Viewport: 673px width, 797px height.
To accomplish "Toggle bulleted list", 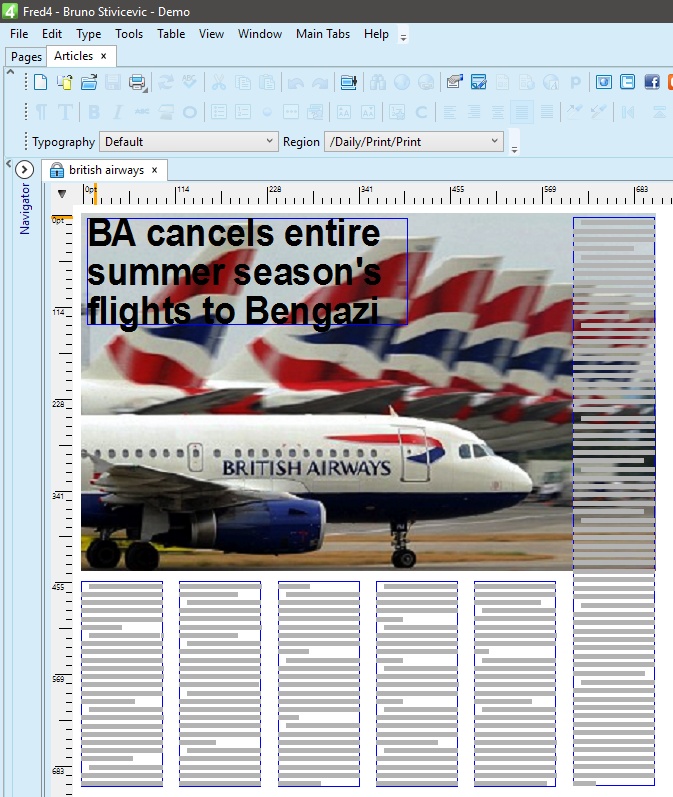I will pyautogui.click(x=219, y=112).
